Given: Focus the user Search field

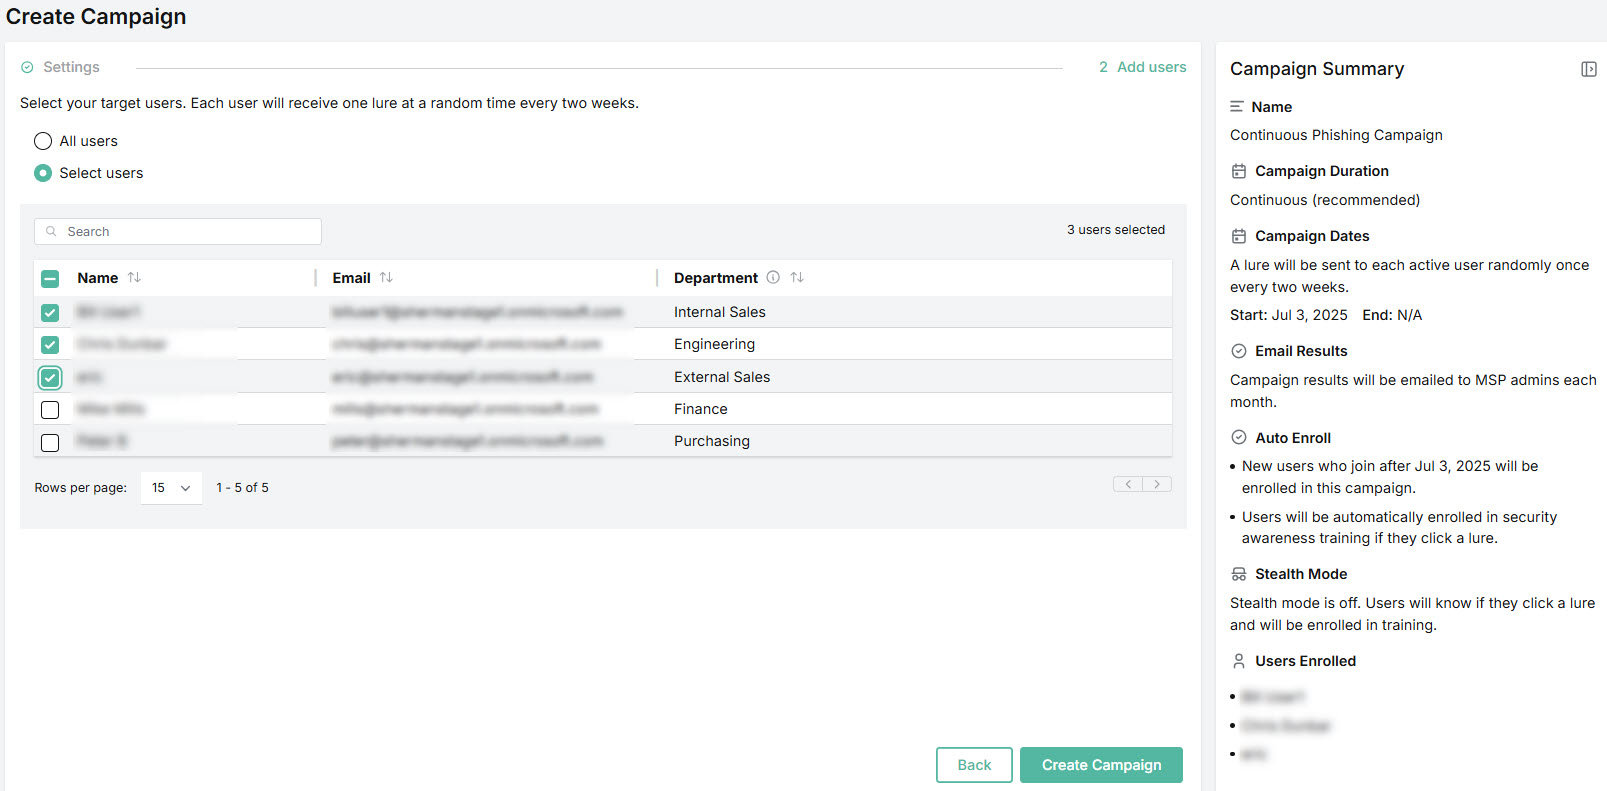Looking at the screenshot, I should 178,231.
